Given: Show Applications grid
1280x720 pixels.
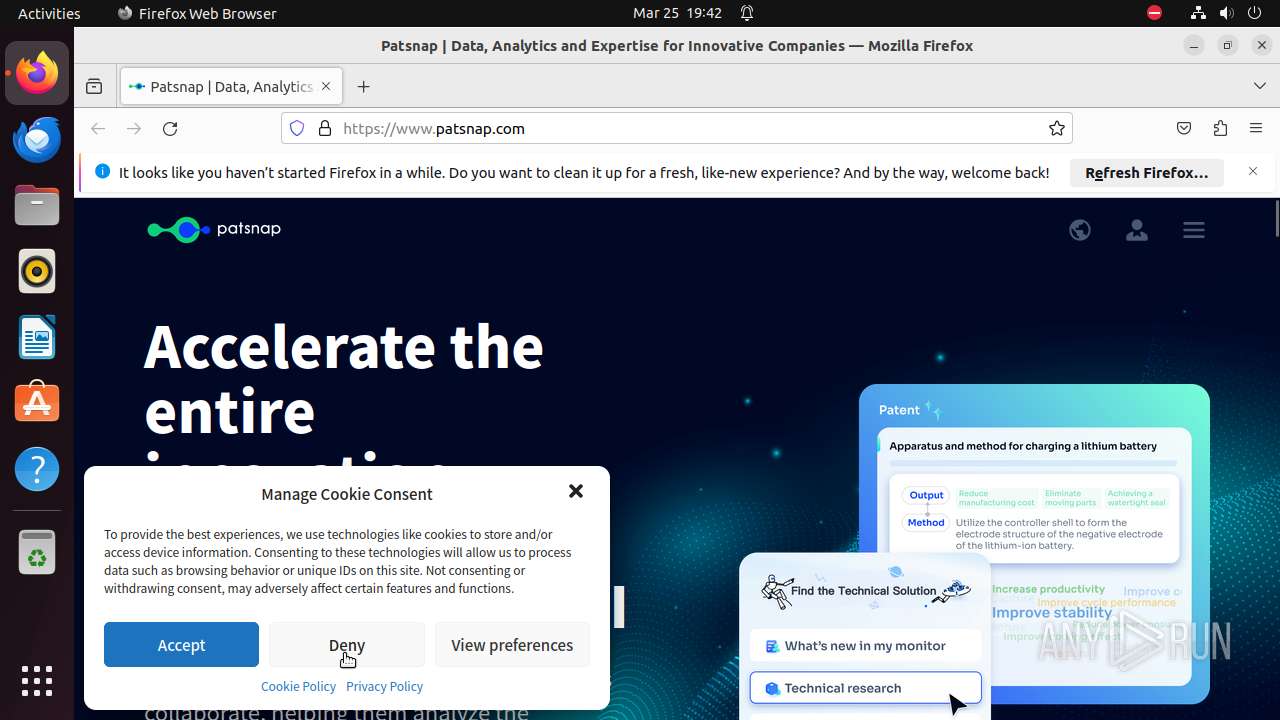Looking at the screenshot, I should 37,681.
